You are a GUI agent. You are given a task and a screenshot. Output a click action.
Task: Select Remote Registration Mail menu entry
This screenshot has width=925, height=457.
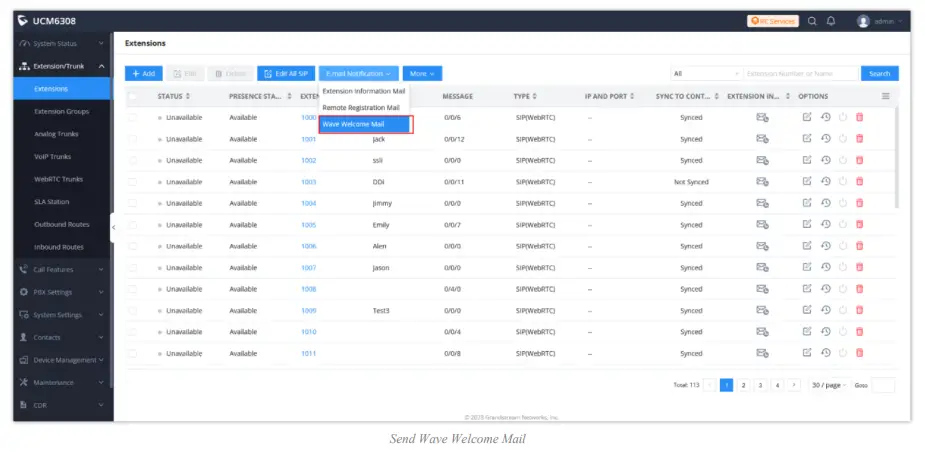tap(364, 108)
